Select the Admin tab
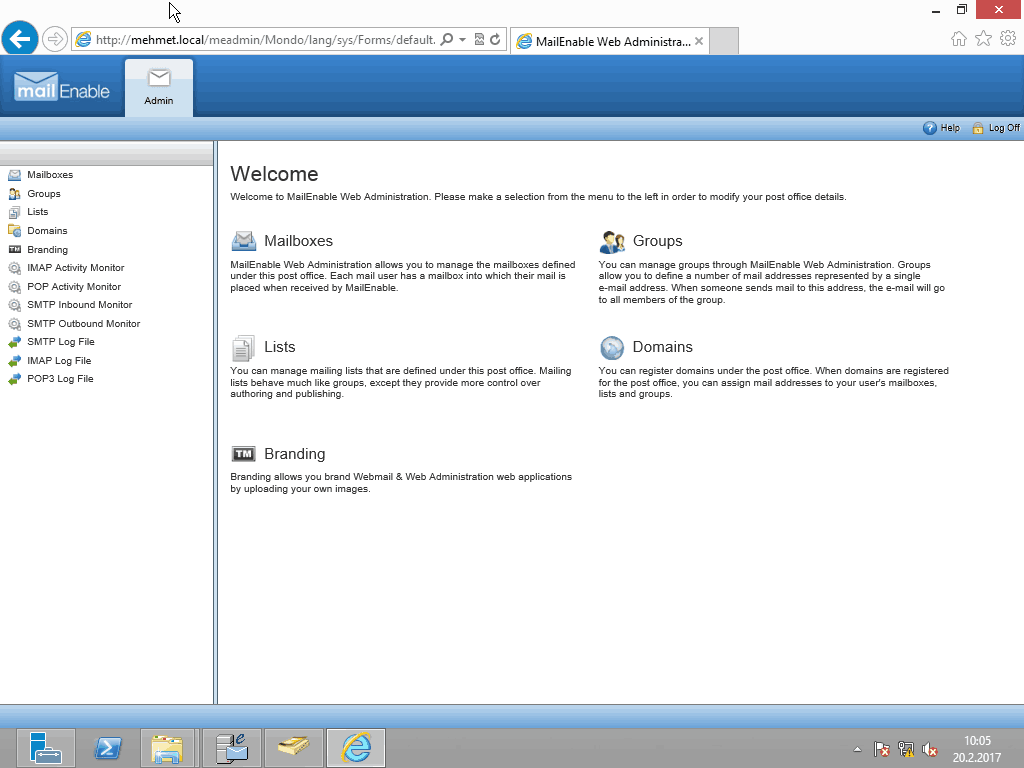This screenshot has width=1024, height=768. coord(159,88)
